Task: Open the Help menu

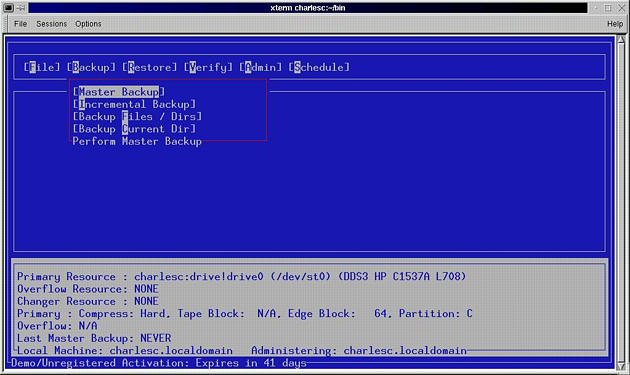Action: coord(615,24)
